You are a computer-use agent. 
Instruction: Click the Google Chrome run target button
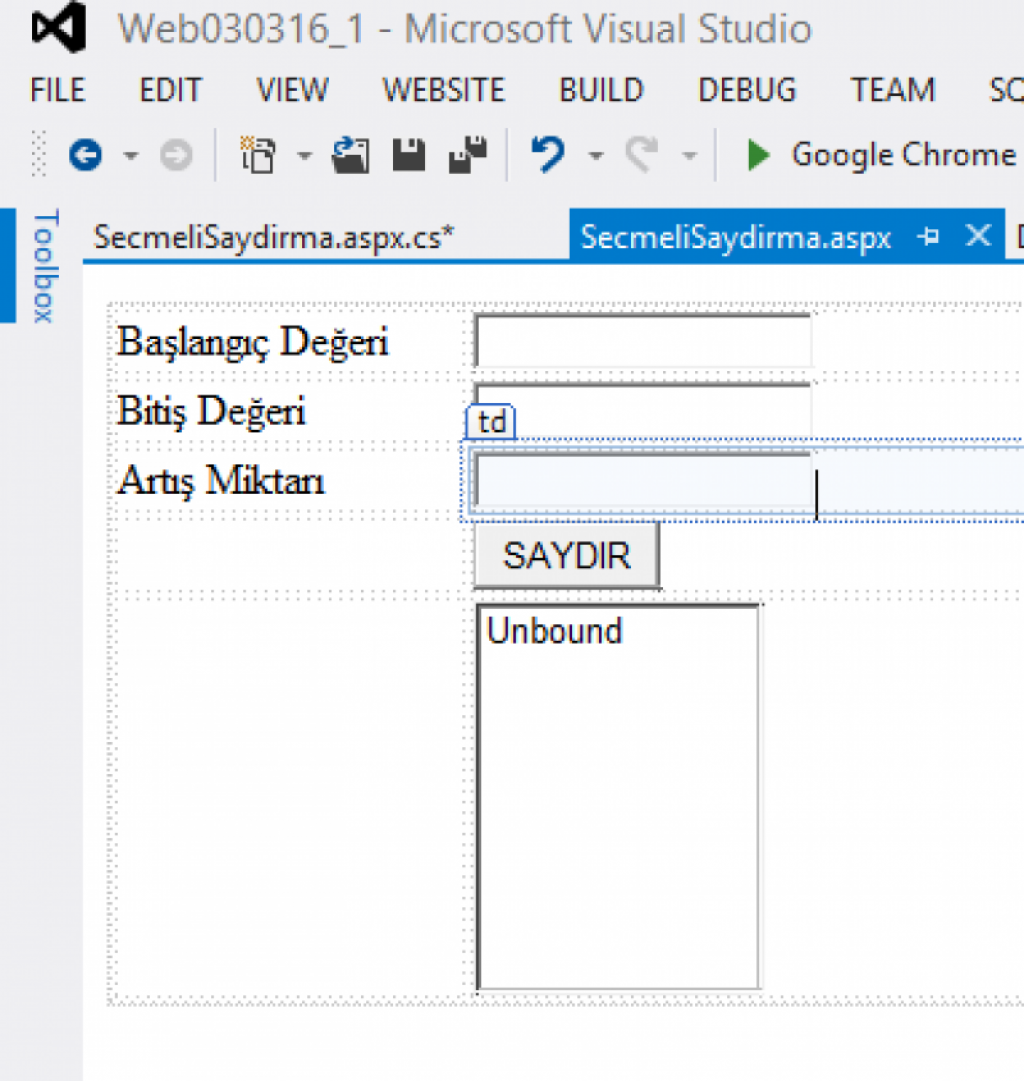click(x=903, y=154)
